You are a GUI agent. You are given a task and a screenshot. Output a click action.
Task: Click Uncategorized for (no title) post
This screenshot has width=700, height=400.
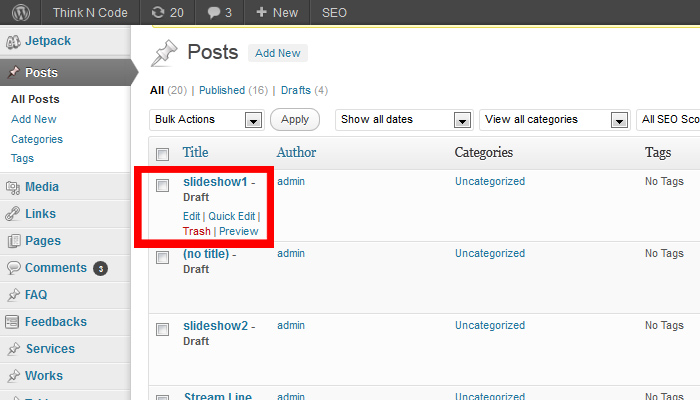[x=490, y=253]
